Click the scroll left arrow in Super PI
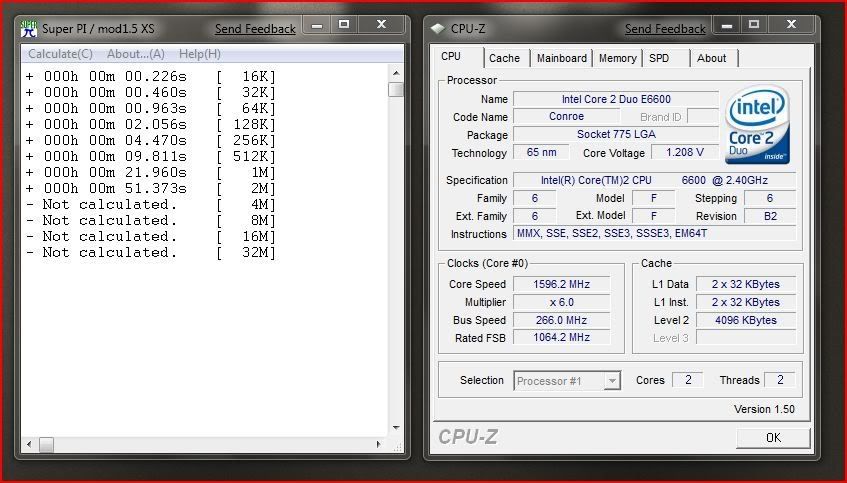The width and height of the screenshot is (847, 483). coord(29,445)
